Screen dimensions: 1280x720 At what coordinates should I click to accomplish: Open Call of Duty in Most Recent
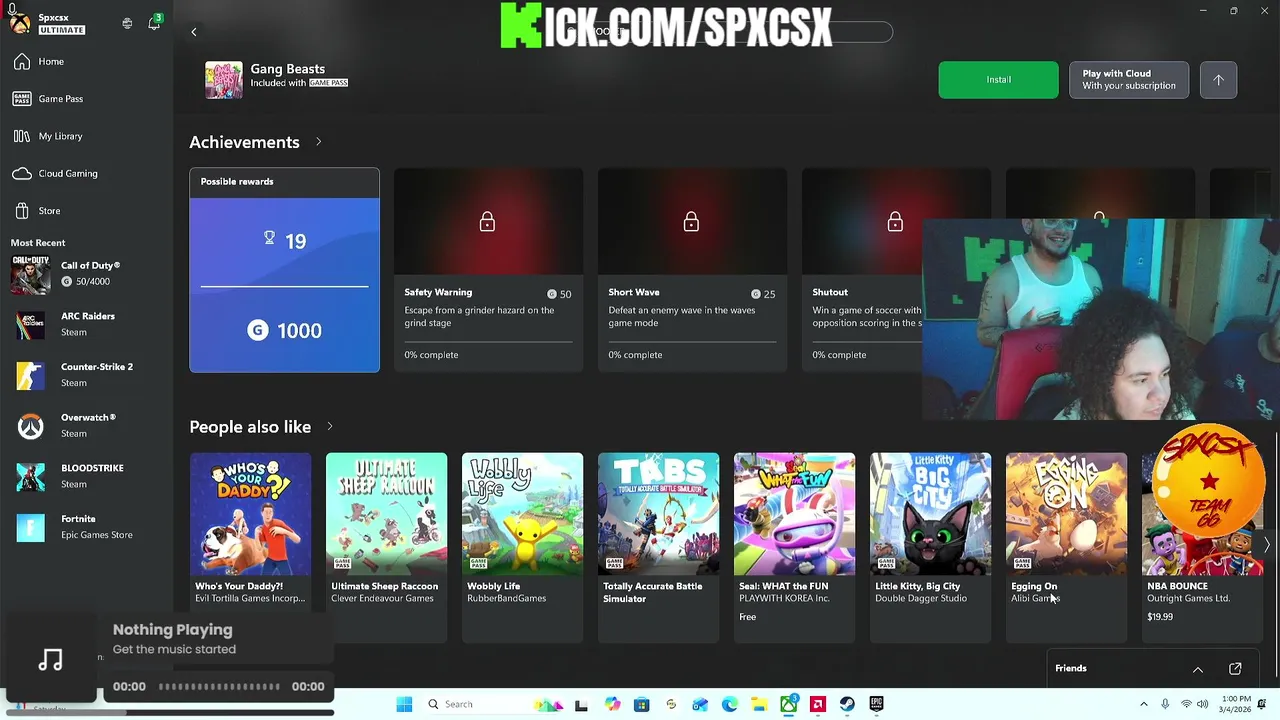86,274
